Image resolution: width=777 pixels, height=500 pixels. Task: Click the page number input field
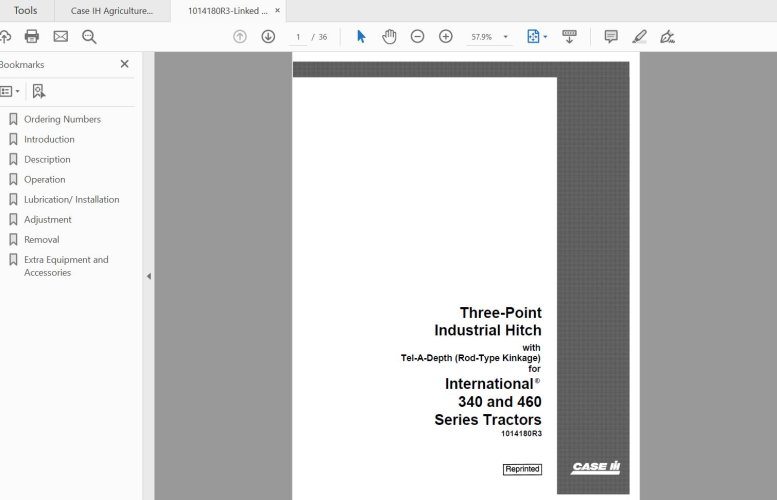(x=298, y=37)
